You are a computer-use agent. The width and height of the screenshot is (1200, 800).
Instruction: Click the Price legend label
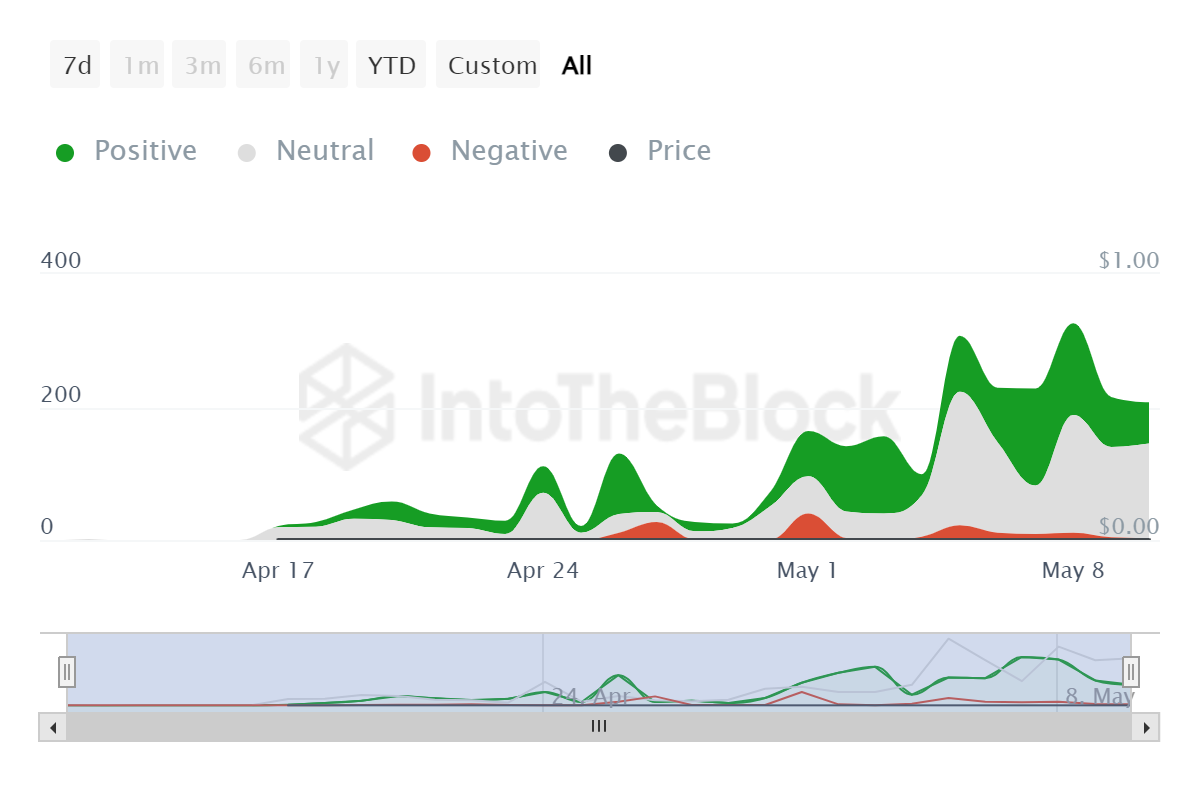coord(679,151)
